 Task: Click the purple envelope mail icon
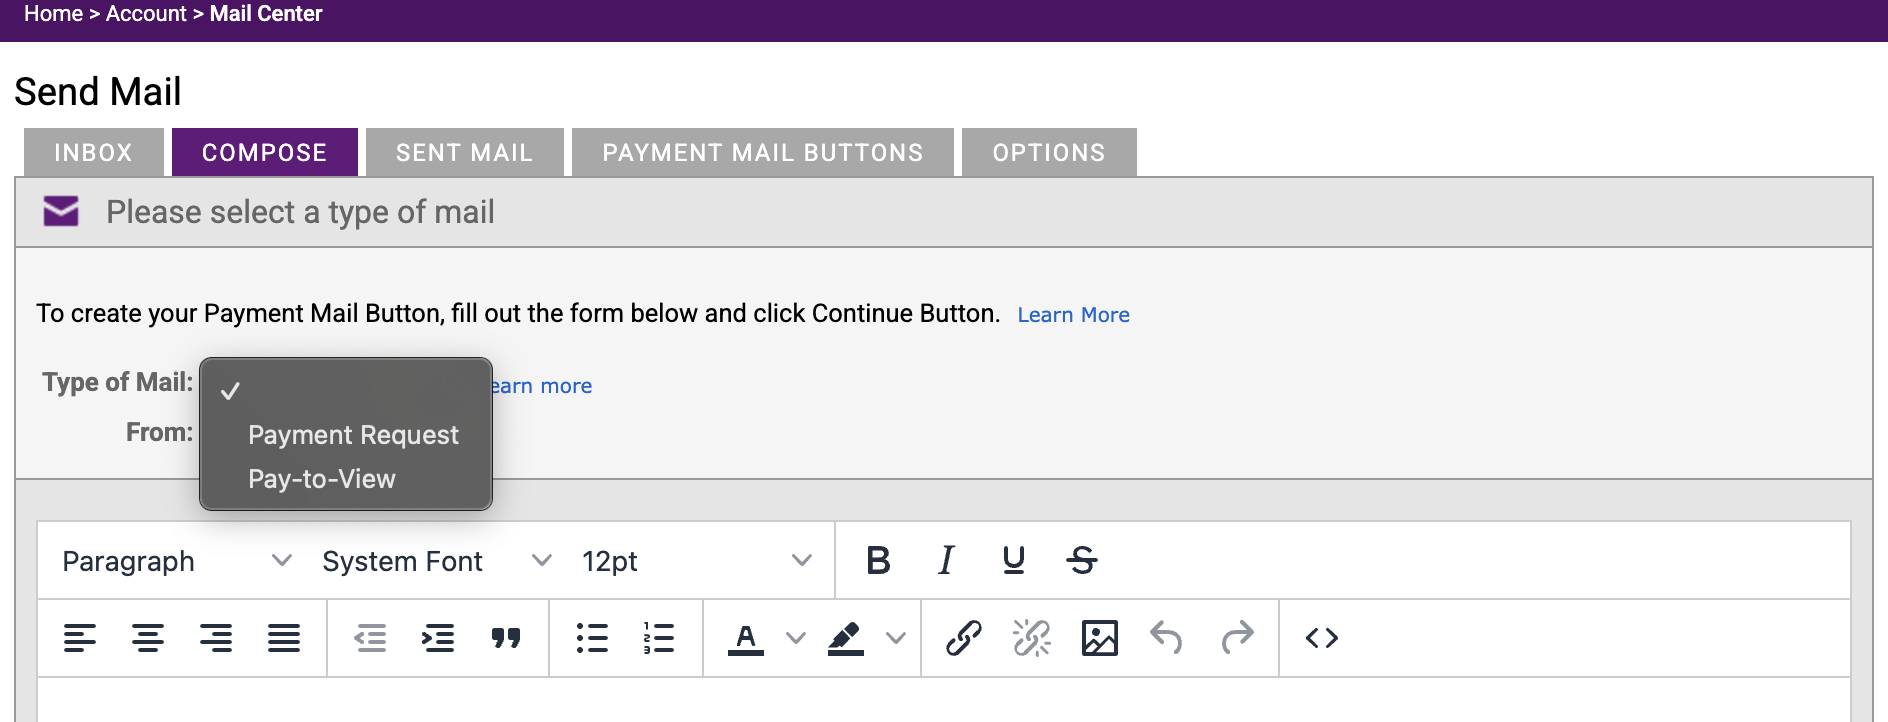coord(61,211)
